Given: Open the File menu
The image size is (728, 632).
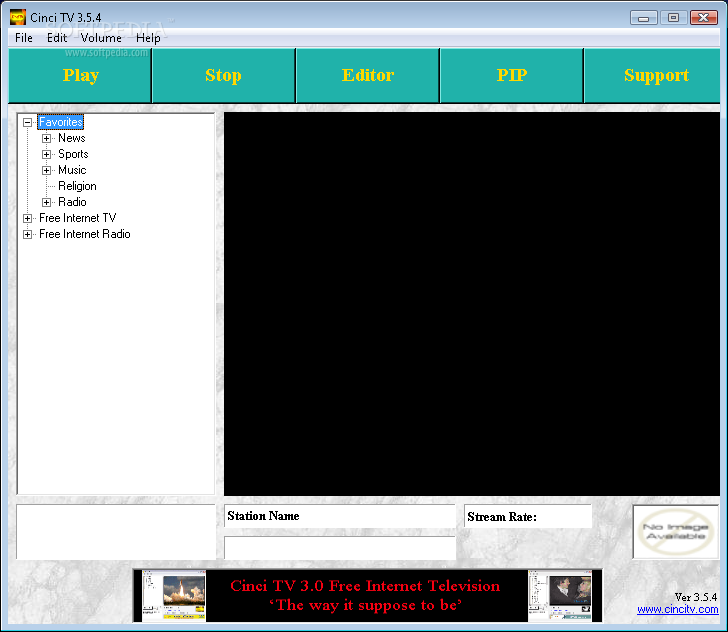Looking at the screenshot, I should point(24,38).
